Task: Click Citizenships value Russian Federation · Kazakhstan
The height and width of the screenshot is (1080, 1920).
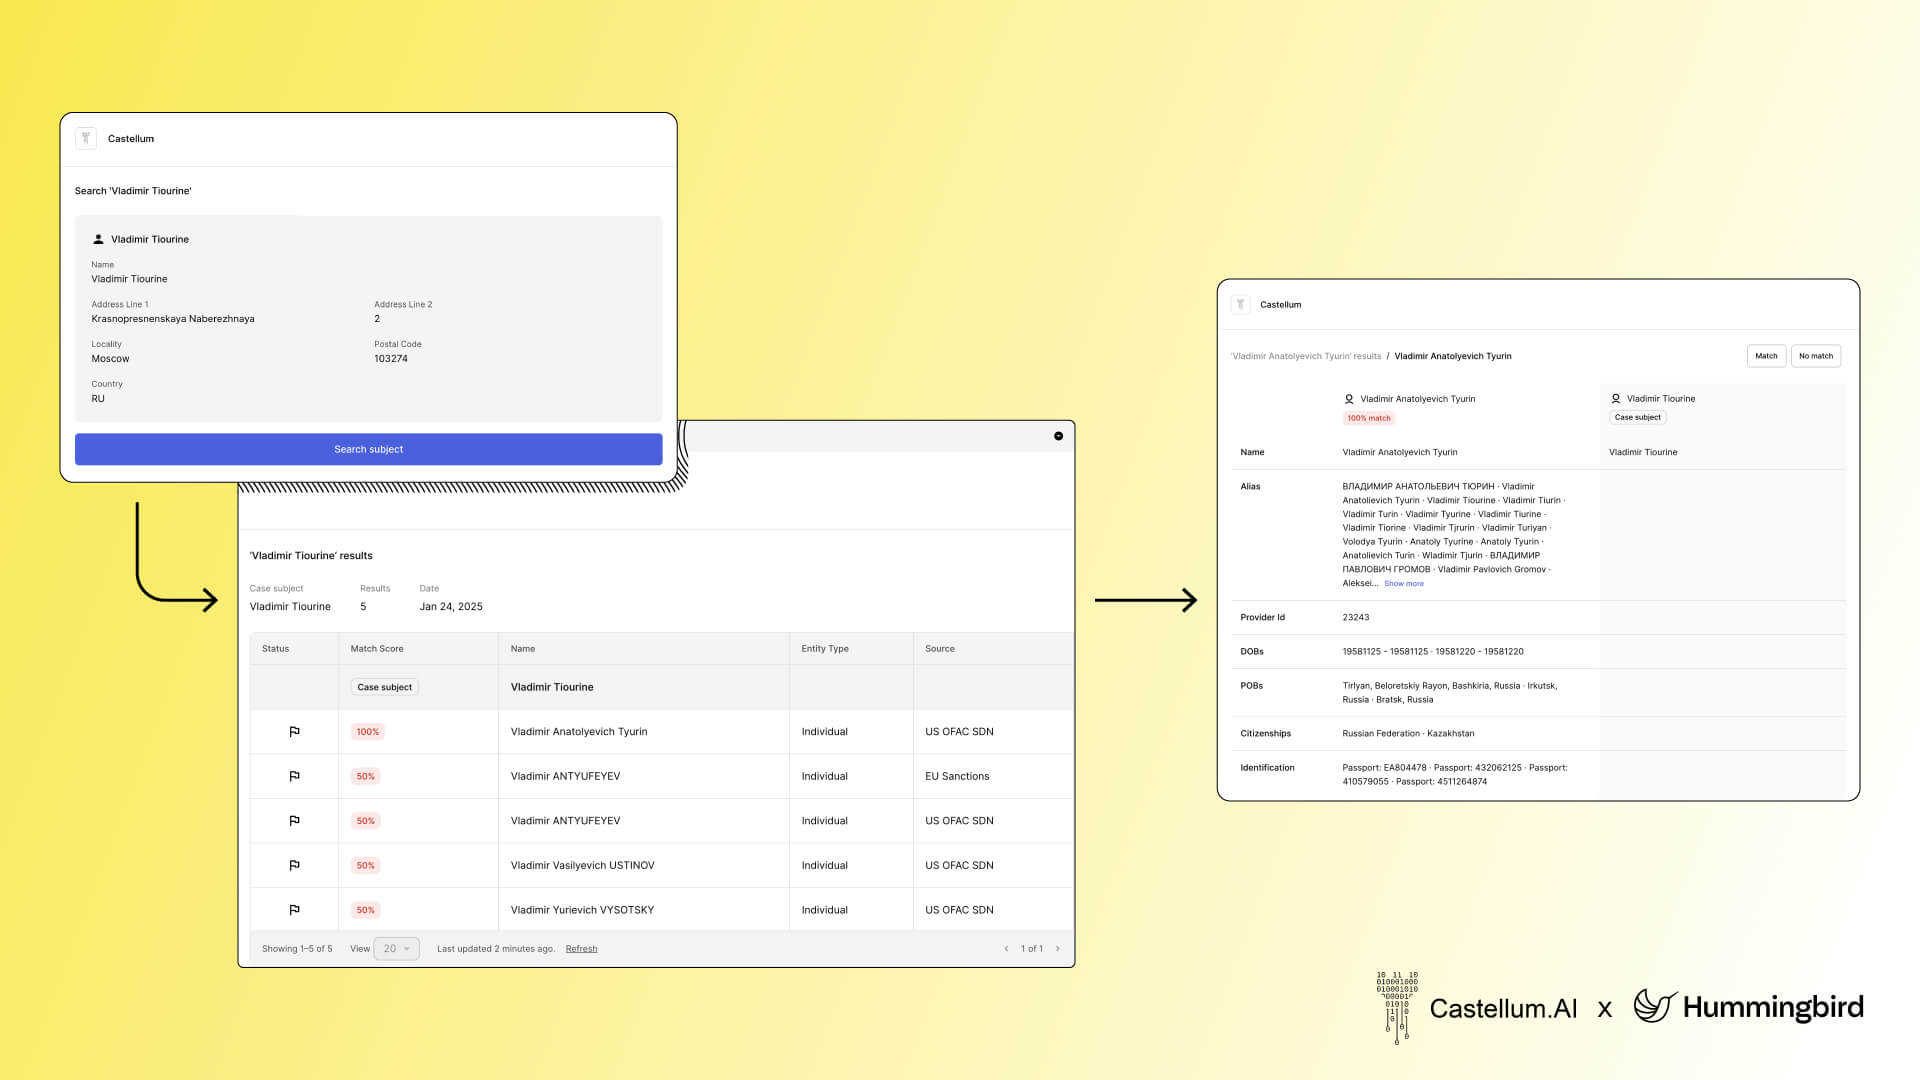Action: (1408, 734)
